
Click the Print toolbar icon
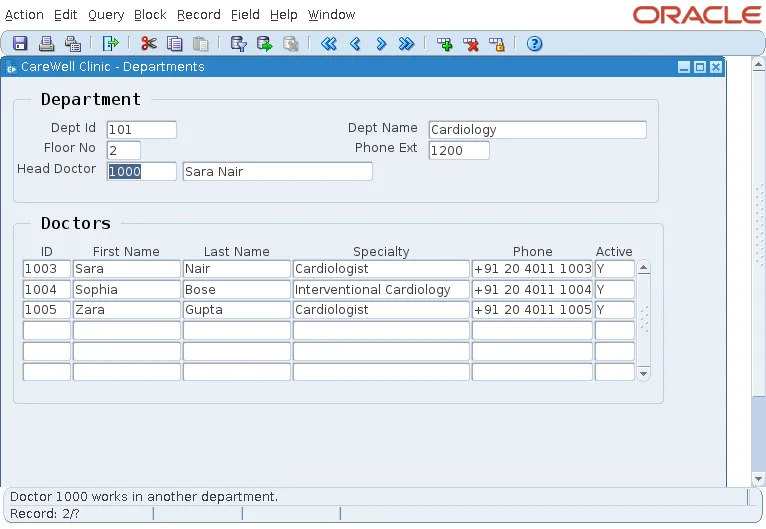coord(46,43)
